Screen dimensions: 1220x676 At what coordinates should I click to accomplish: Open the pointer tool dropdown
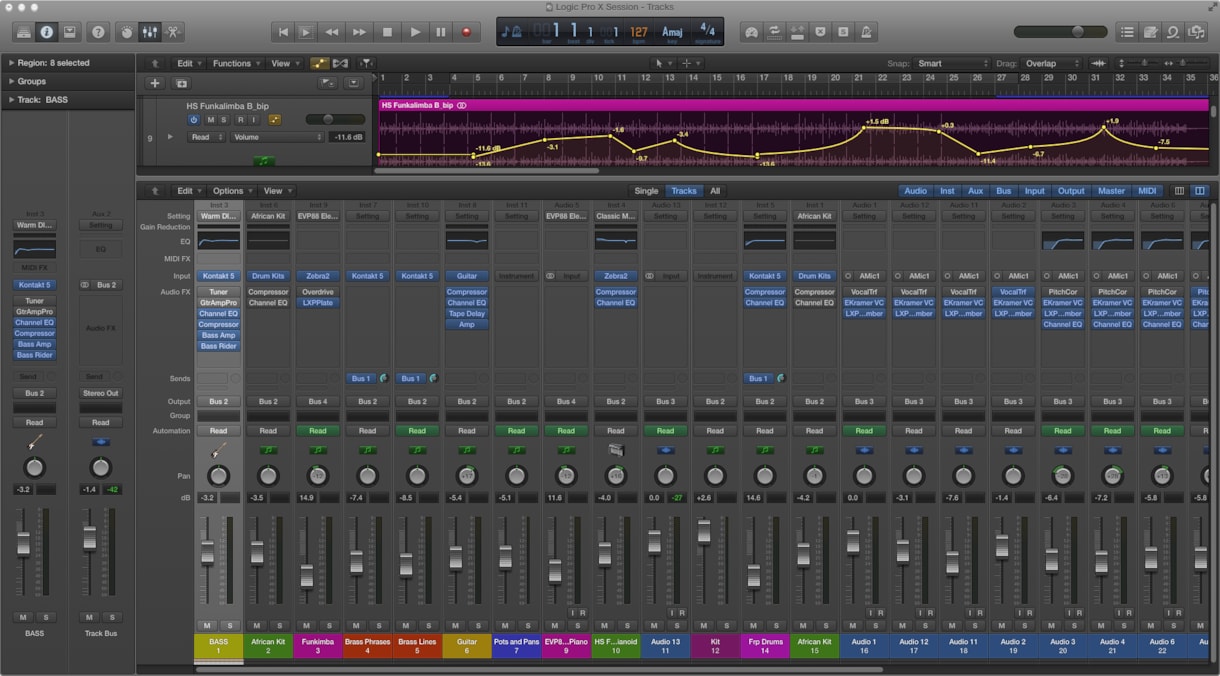click(x=662, y=63)
